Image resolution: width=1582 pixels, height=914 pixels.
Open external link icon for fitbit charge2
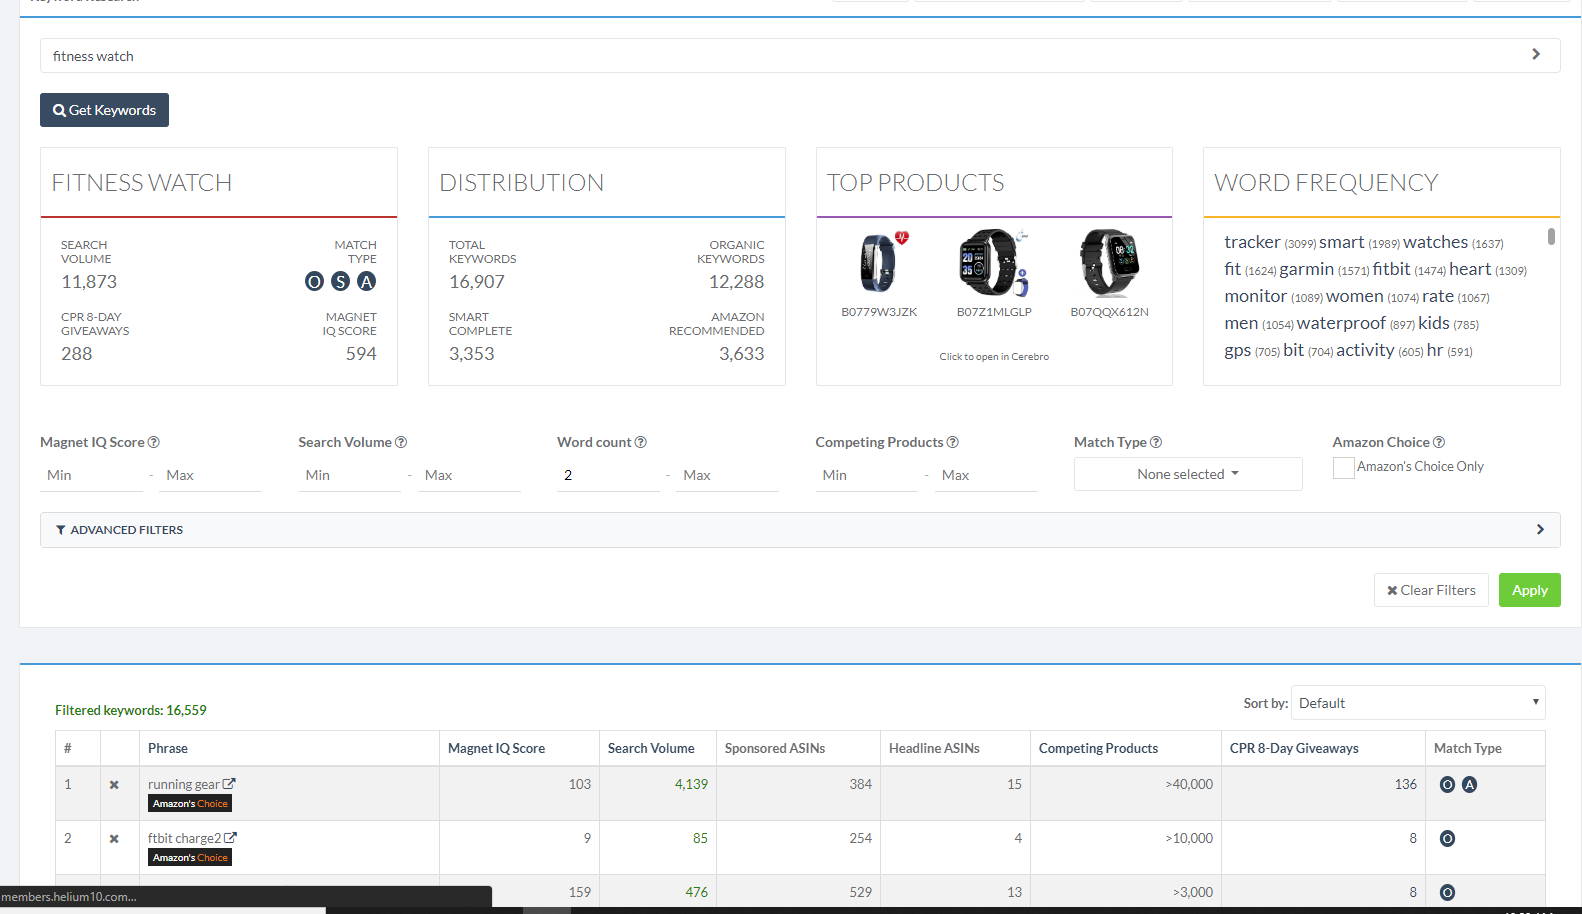pyautogui.click(x=231, y=838)
